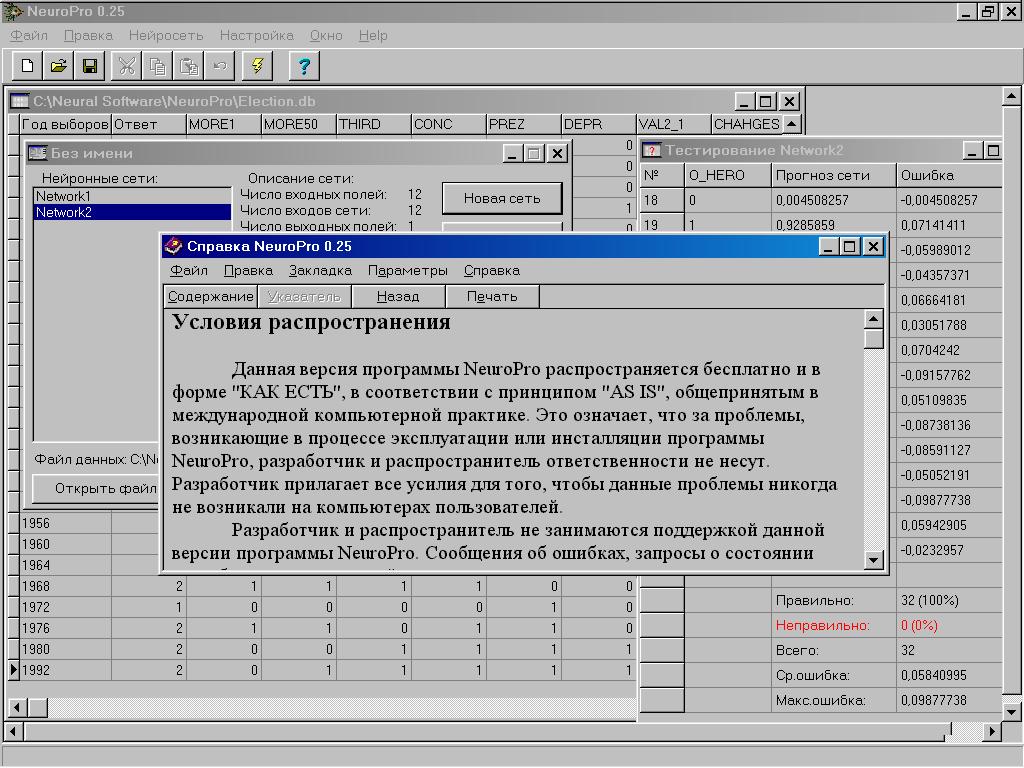
Task: Click the Печать button in help
Action: pos(492,296)
